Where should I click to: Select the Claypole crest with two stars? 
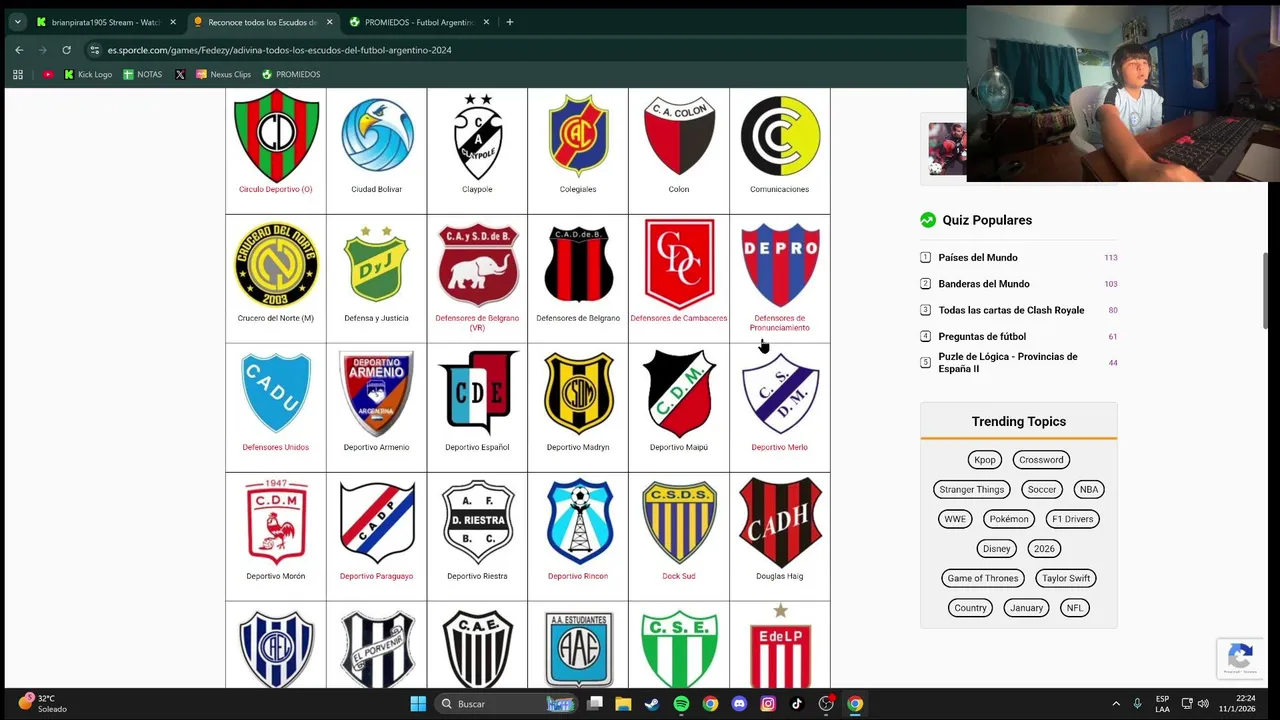click(x=478, y=137)
